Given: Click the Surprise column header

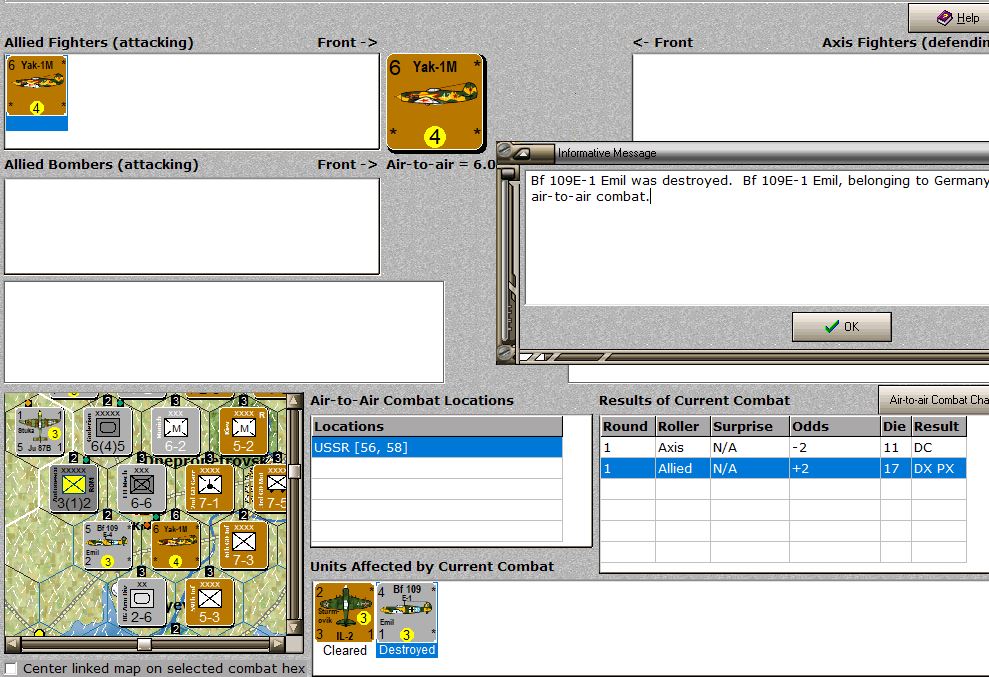Looking at the screenshot, I should [749, 427].
